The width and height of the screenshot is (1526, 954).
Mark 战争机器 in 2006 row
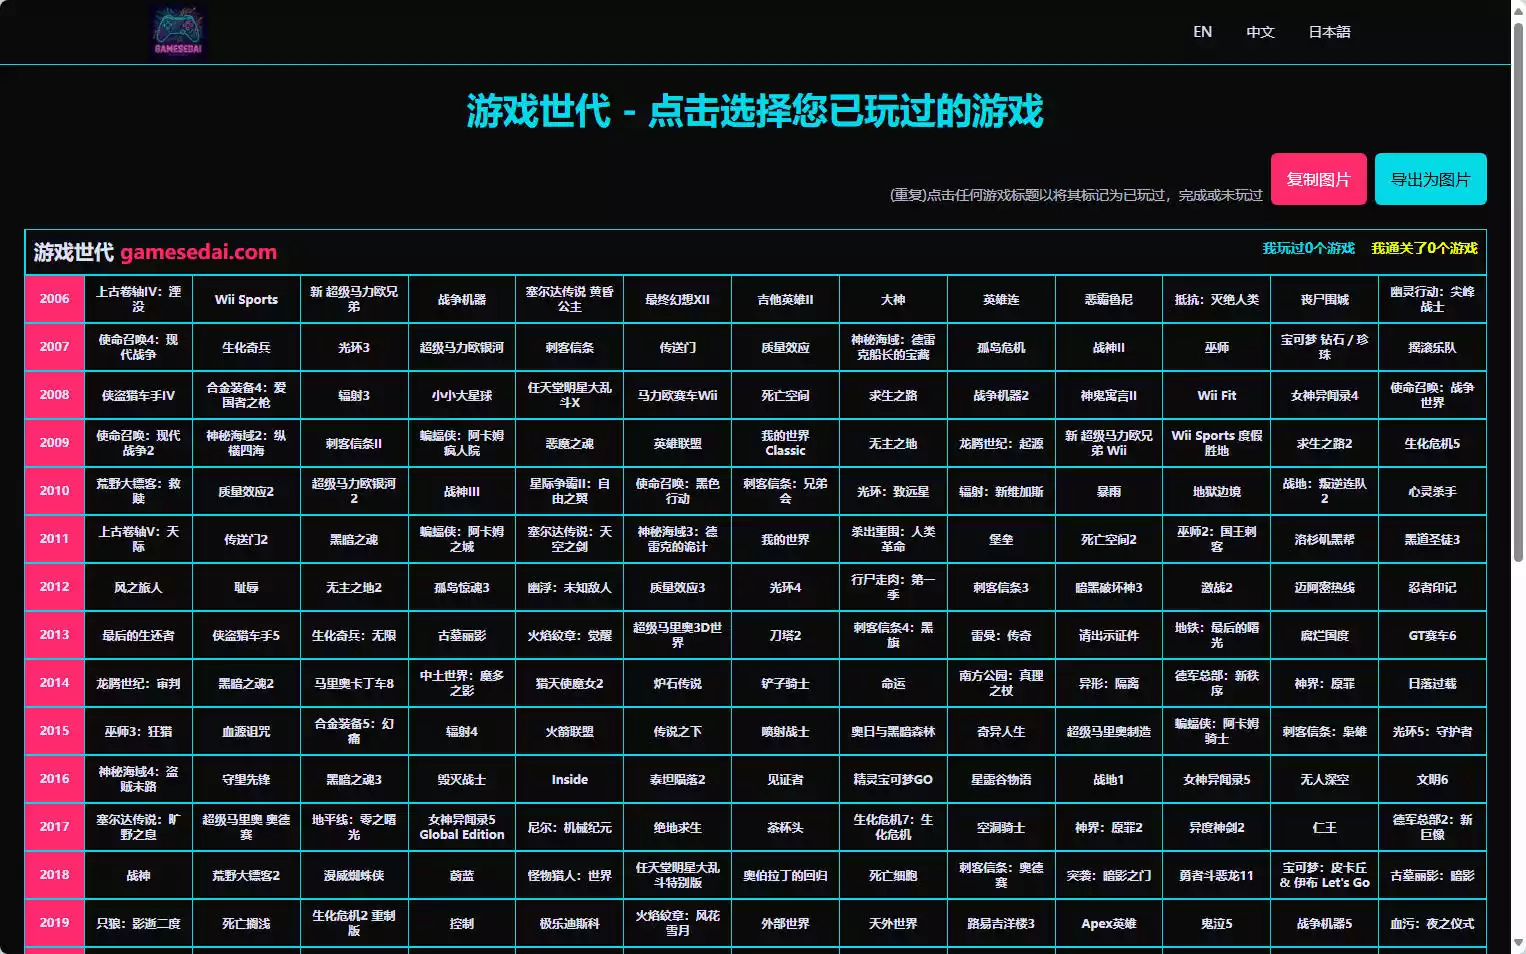coord(462,299)
